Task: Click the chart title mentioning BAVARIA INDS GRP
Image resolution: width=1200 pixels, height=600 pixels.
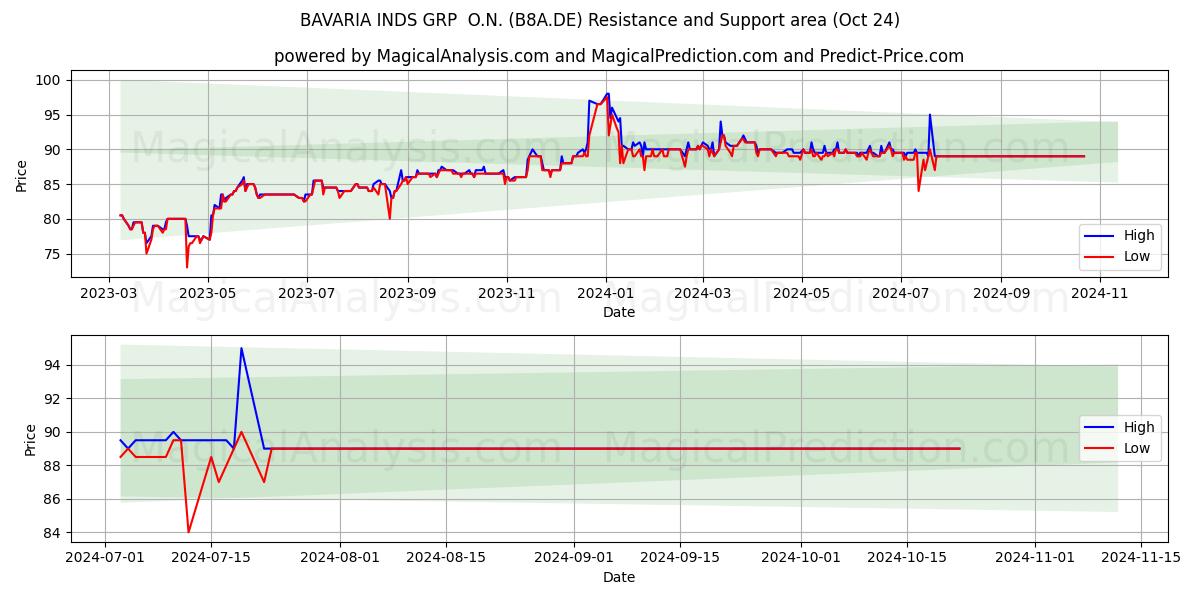Action: tap(599, 20)
